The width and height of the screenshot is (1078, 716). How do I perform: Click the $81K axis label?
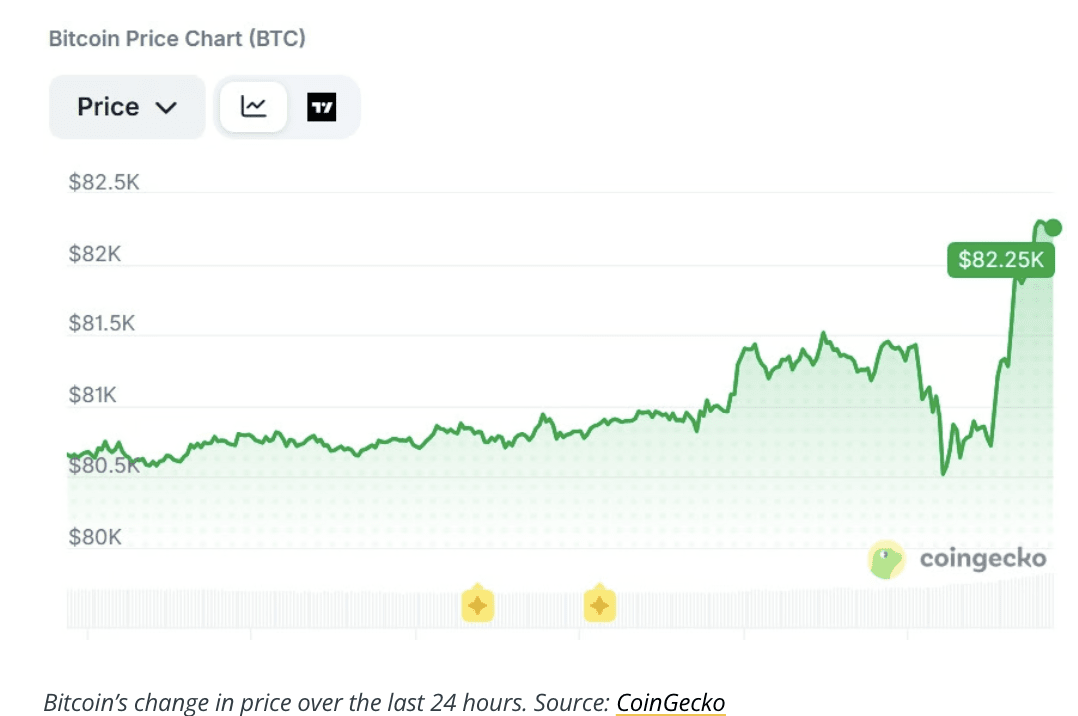(93, 395)
